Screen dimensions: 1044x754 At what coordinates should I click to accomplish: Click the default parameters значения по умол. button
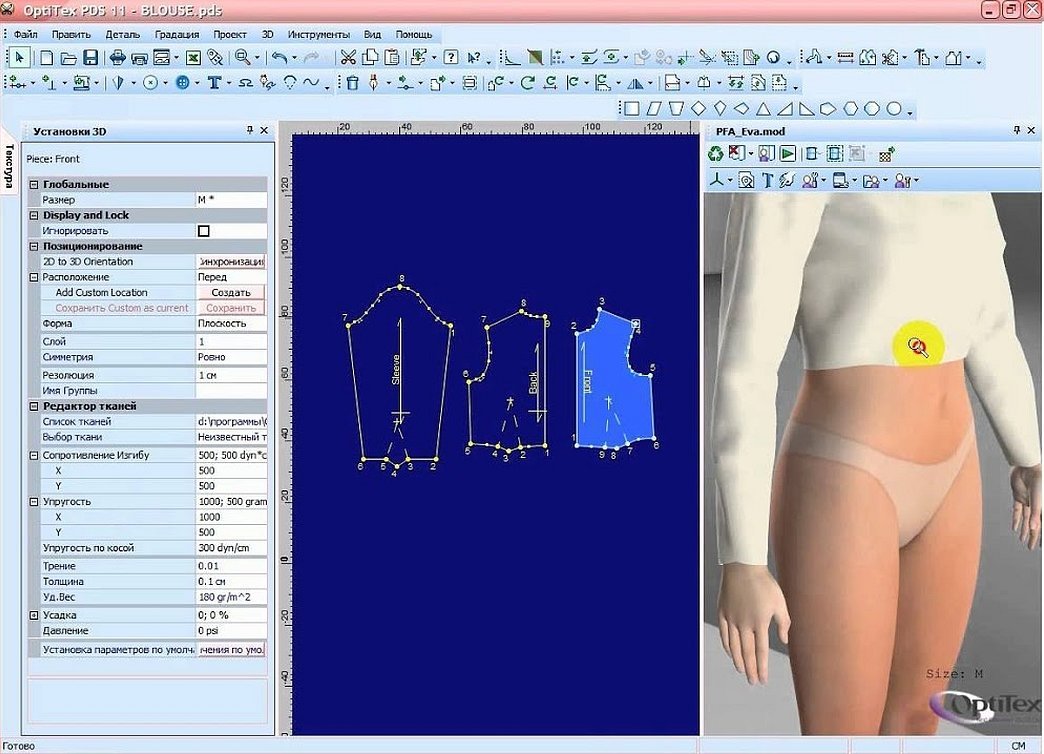click(231, 649)
